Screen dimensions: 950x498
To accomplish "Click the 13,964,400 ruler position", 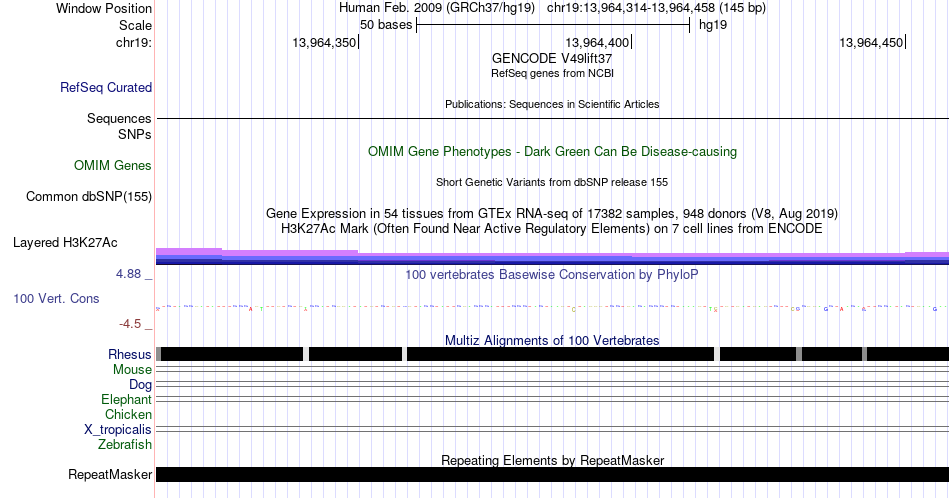I will (597, 42).
